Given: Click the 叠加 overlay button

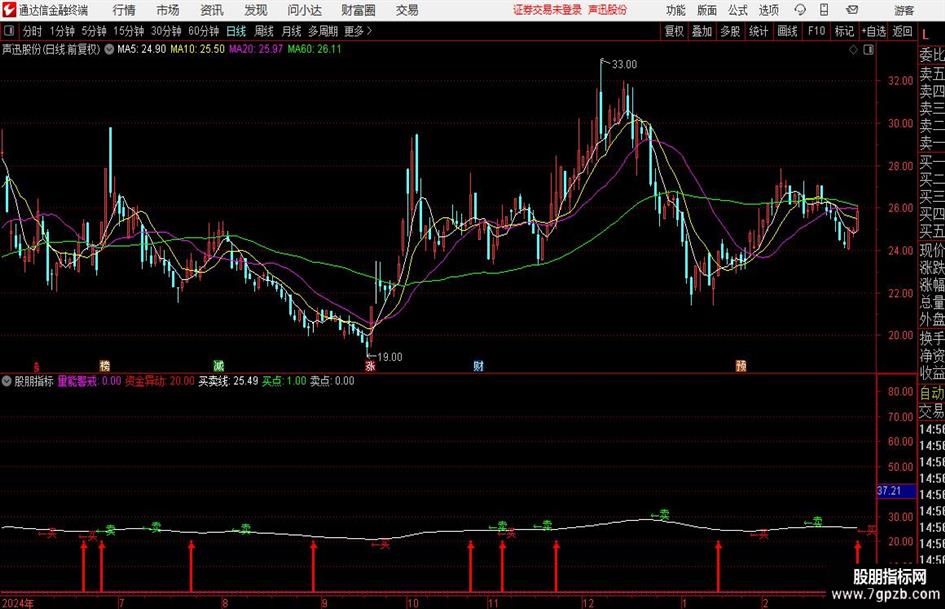Looking at the screenshot, I should [x=702, y=31].
